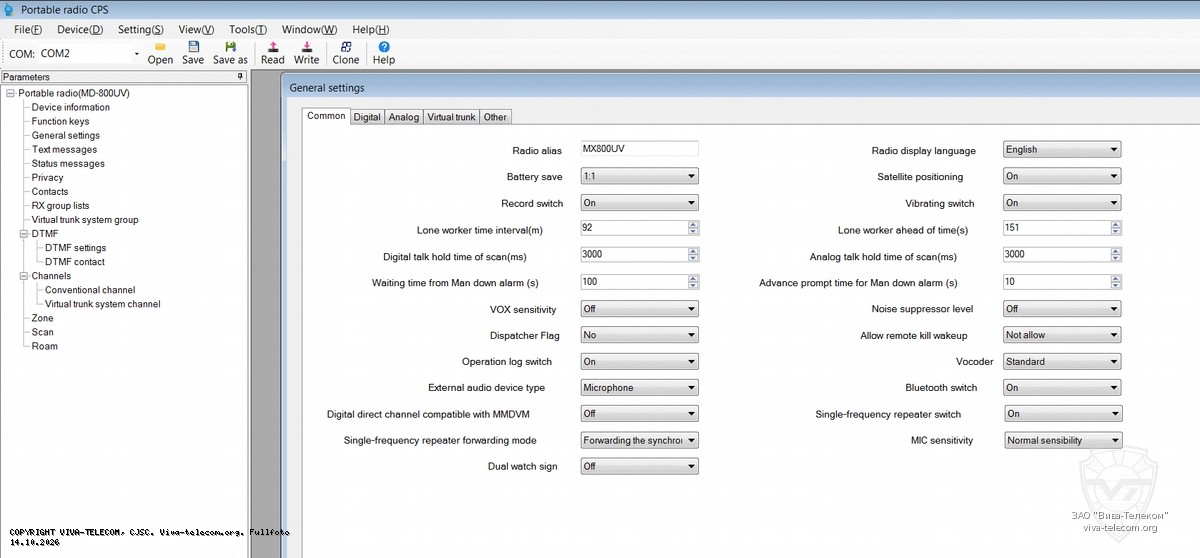1200x558 pixels.
Task: Pin the Parameters panel with pushpin icon
Action: tap(240, 77)
